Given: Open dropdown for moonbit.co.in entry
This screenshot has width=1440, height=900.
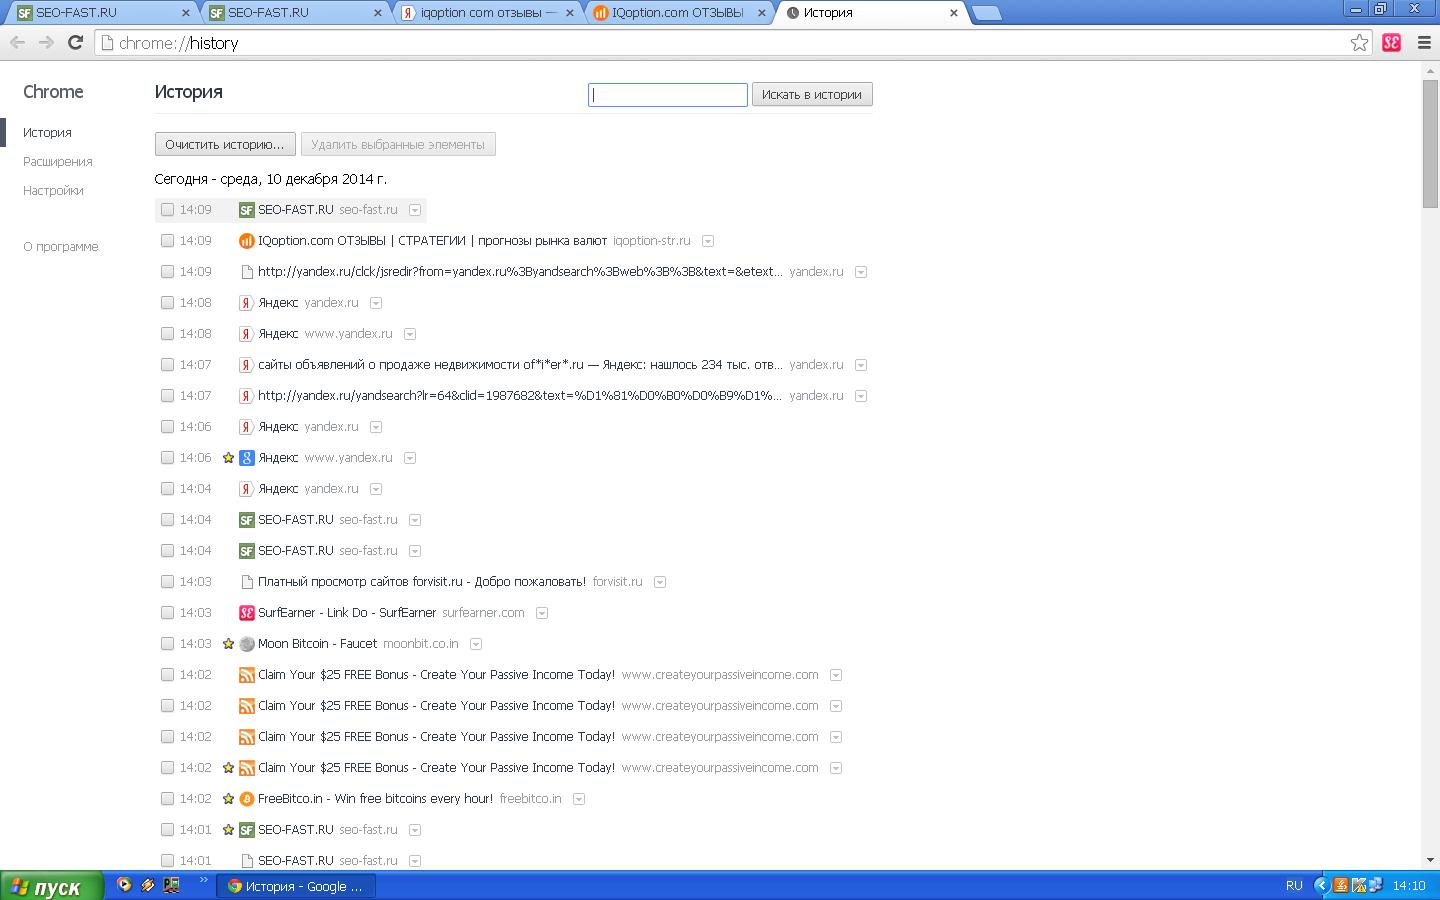Looking at the screenshot, I should point(476,644).
